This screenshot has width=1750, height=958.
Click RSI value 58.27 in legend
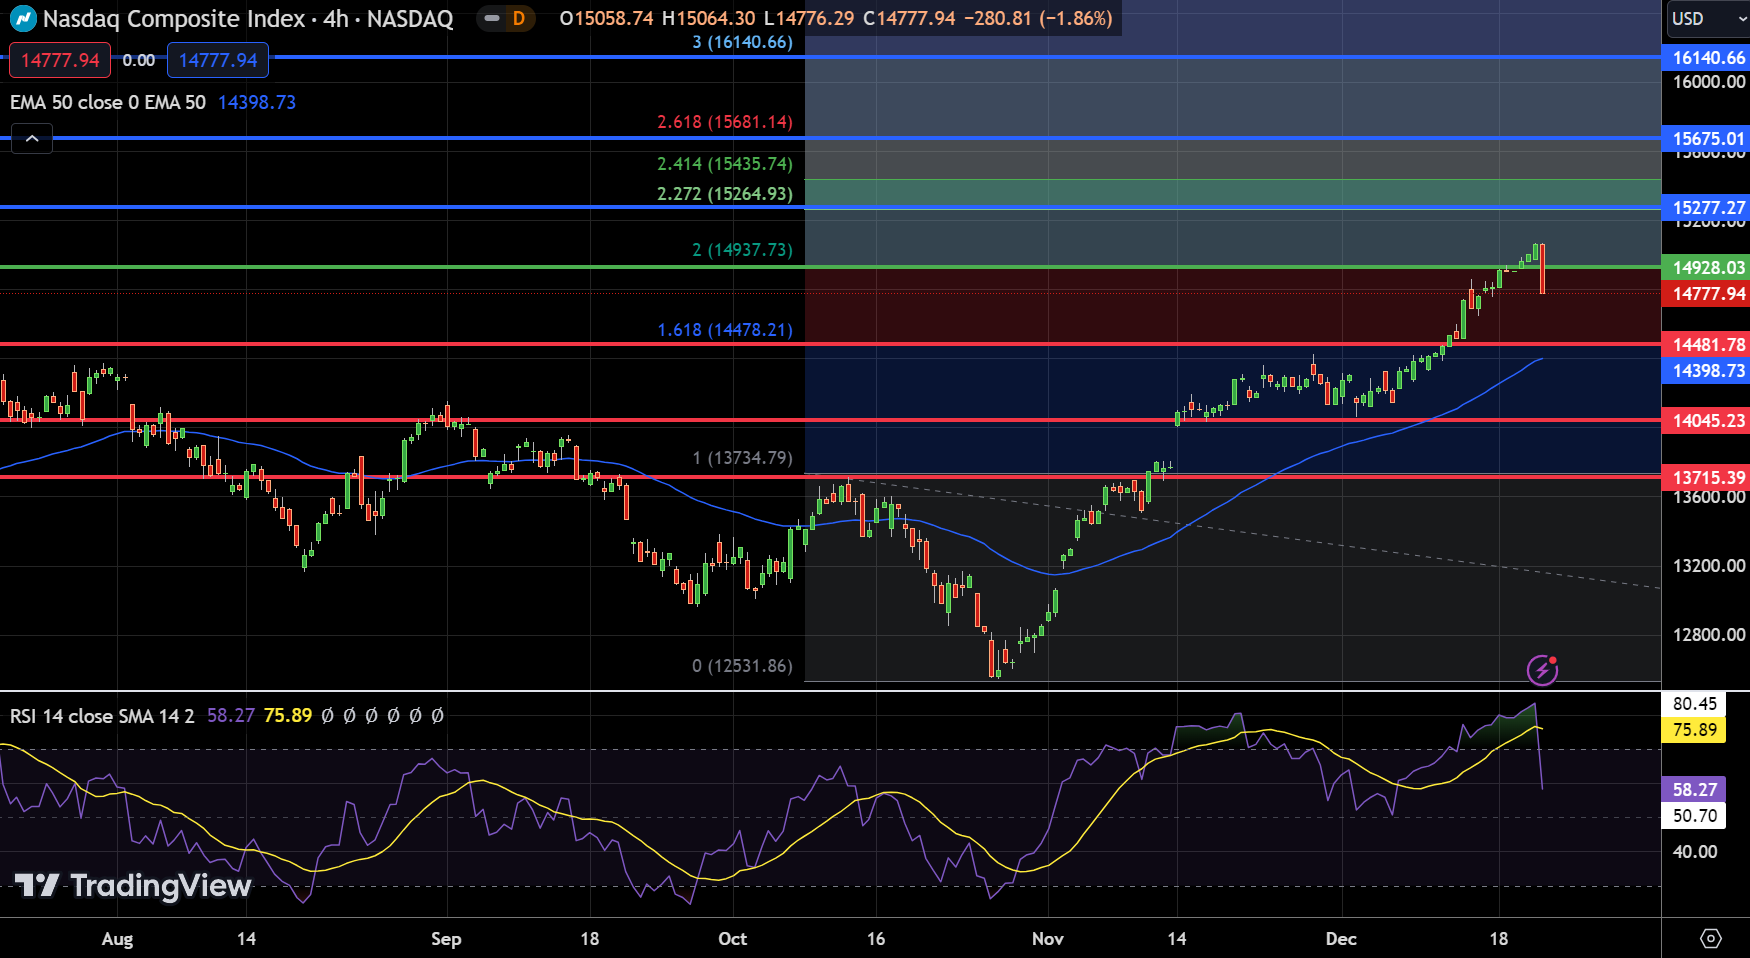point(231,716)
